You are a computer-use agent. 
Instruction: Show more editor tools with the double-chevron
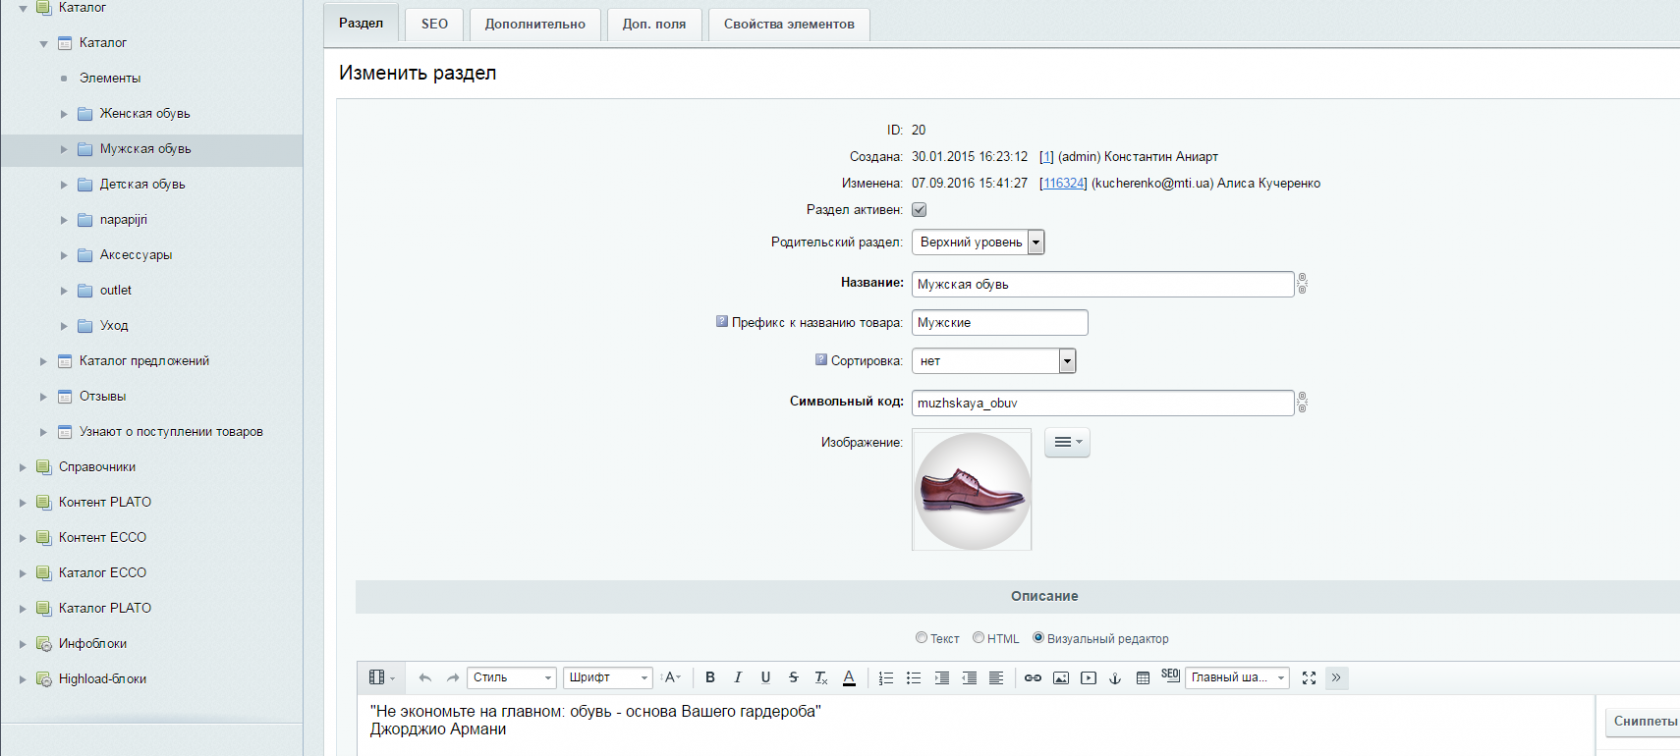(1336, 678)
